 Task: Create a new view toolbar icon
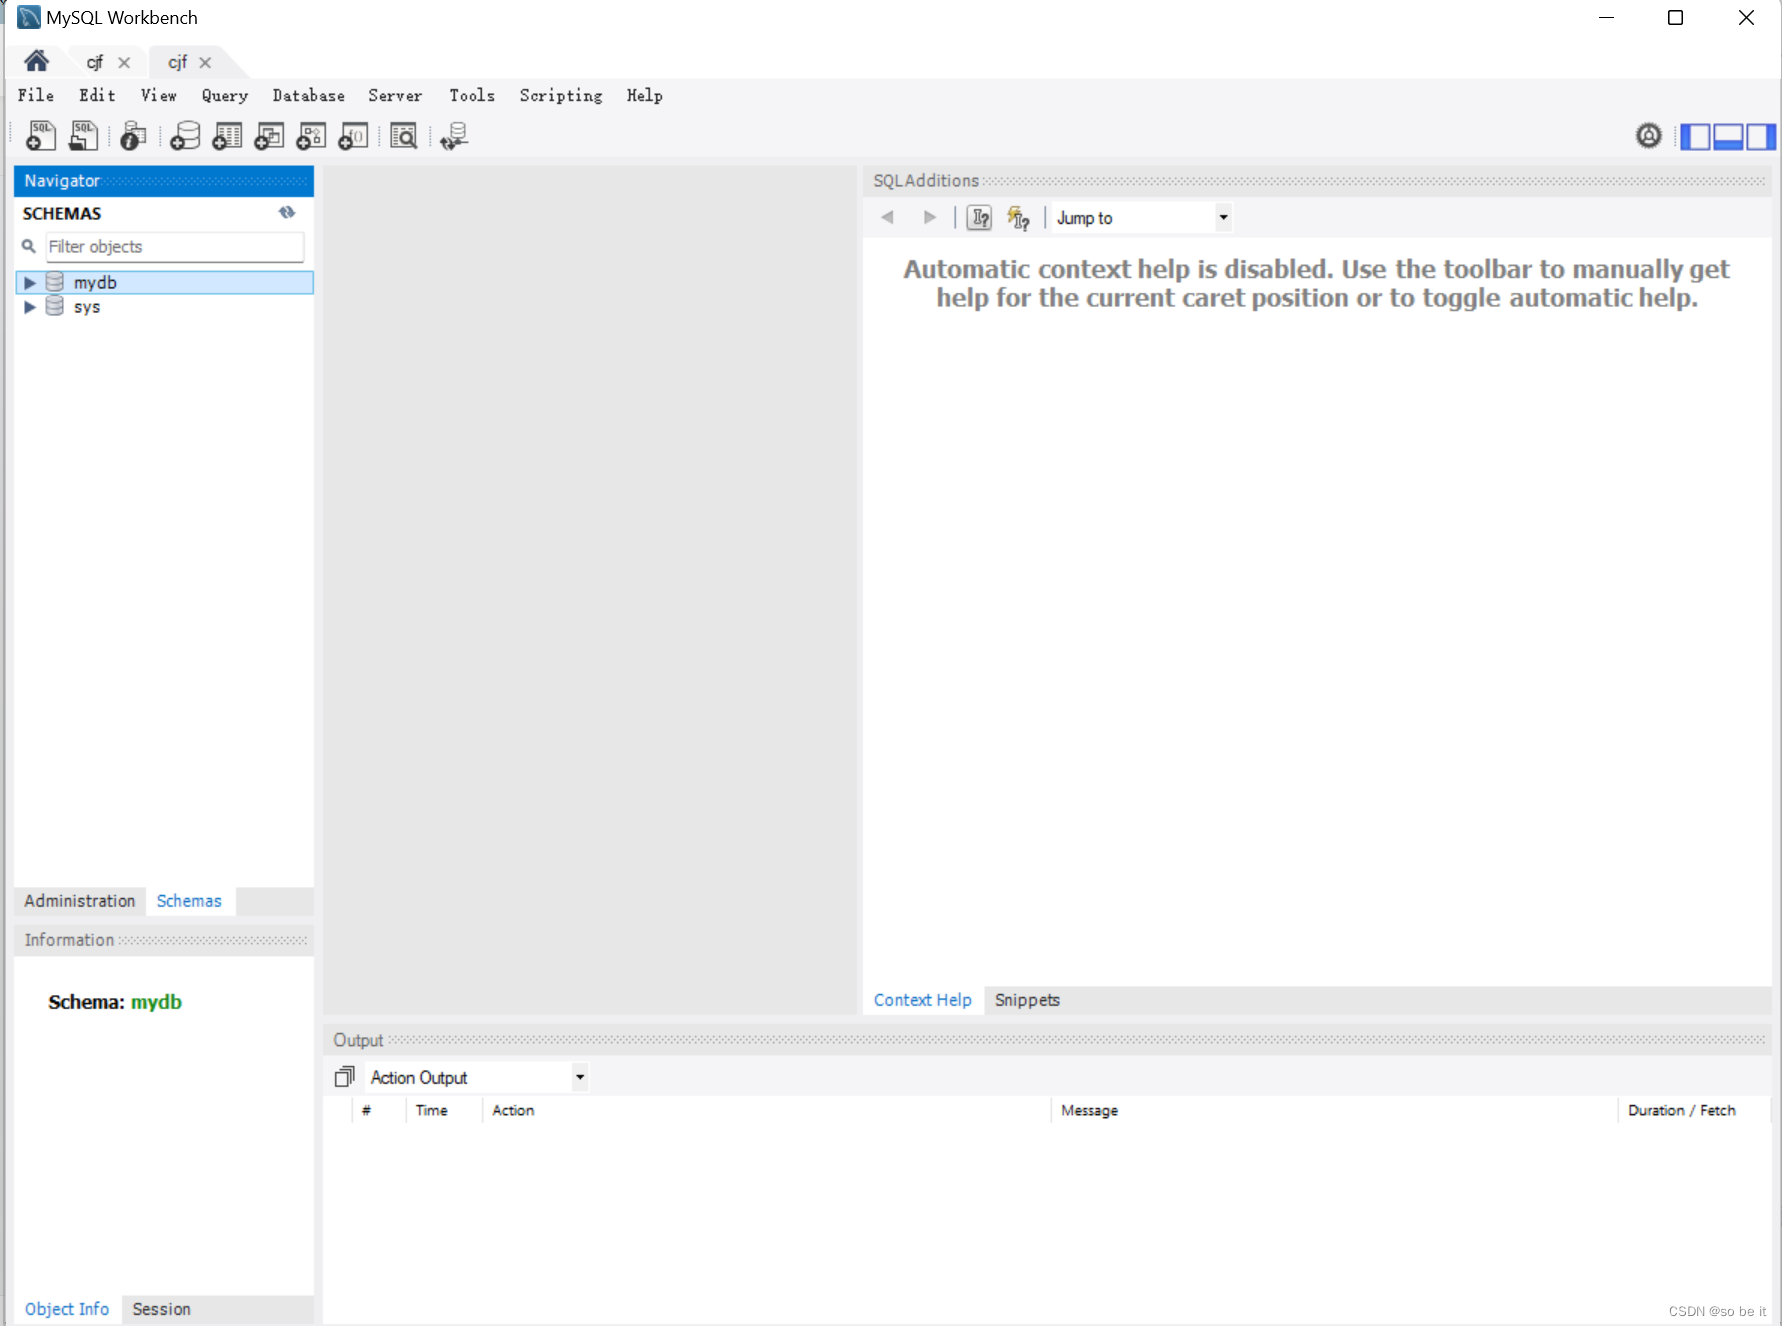point(269,135)
